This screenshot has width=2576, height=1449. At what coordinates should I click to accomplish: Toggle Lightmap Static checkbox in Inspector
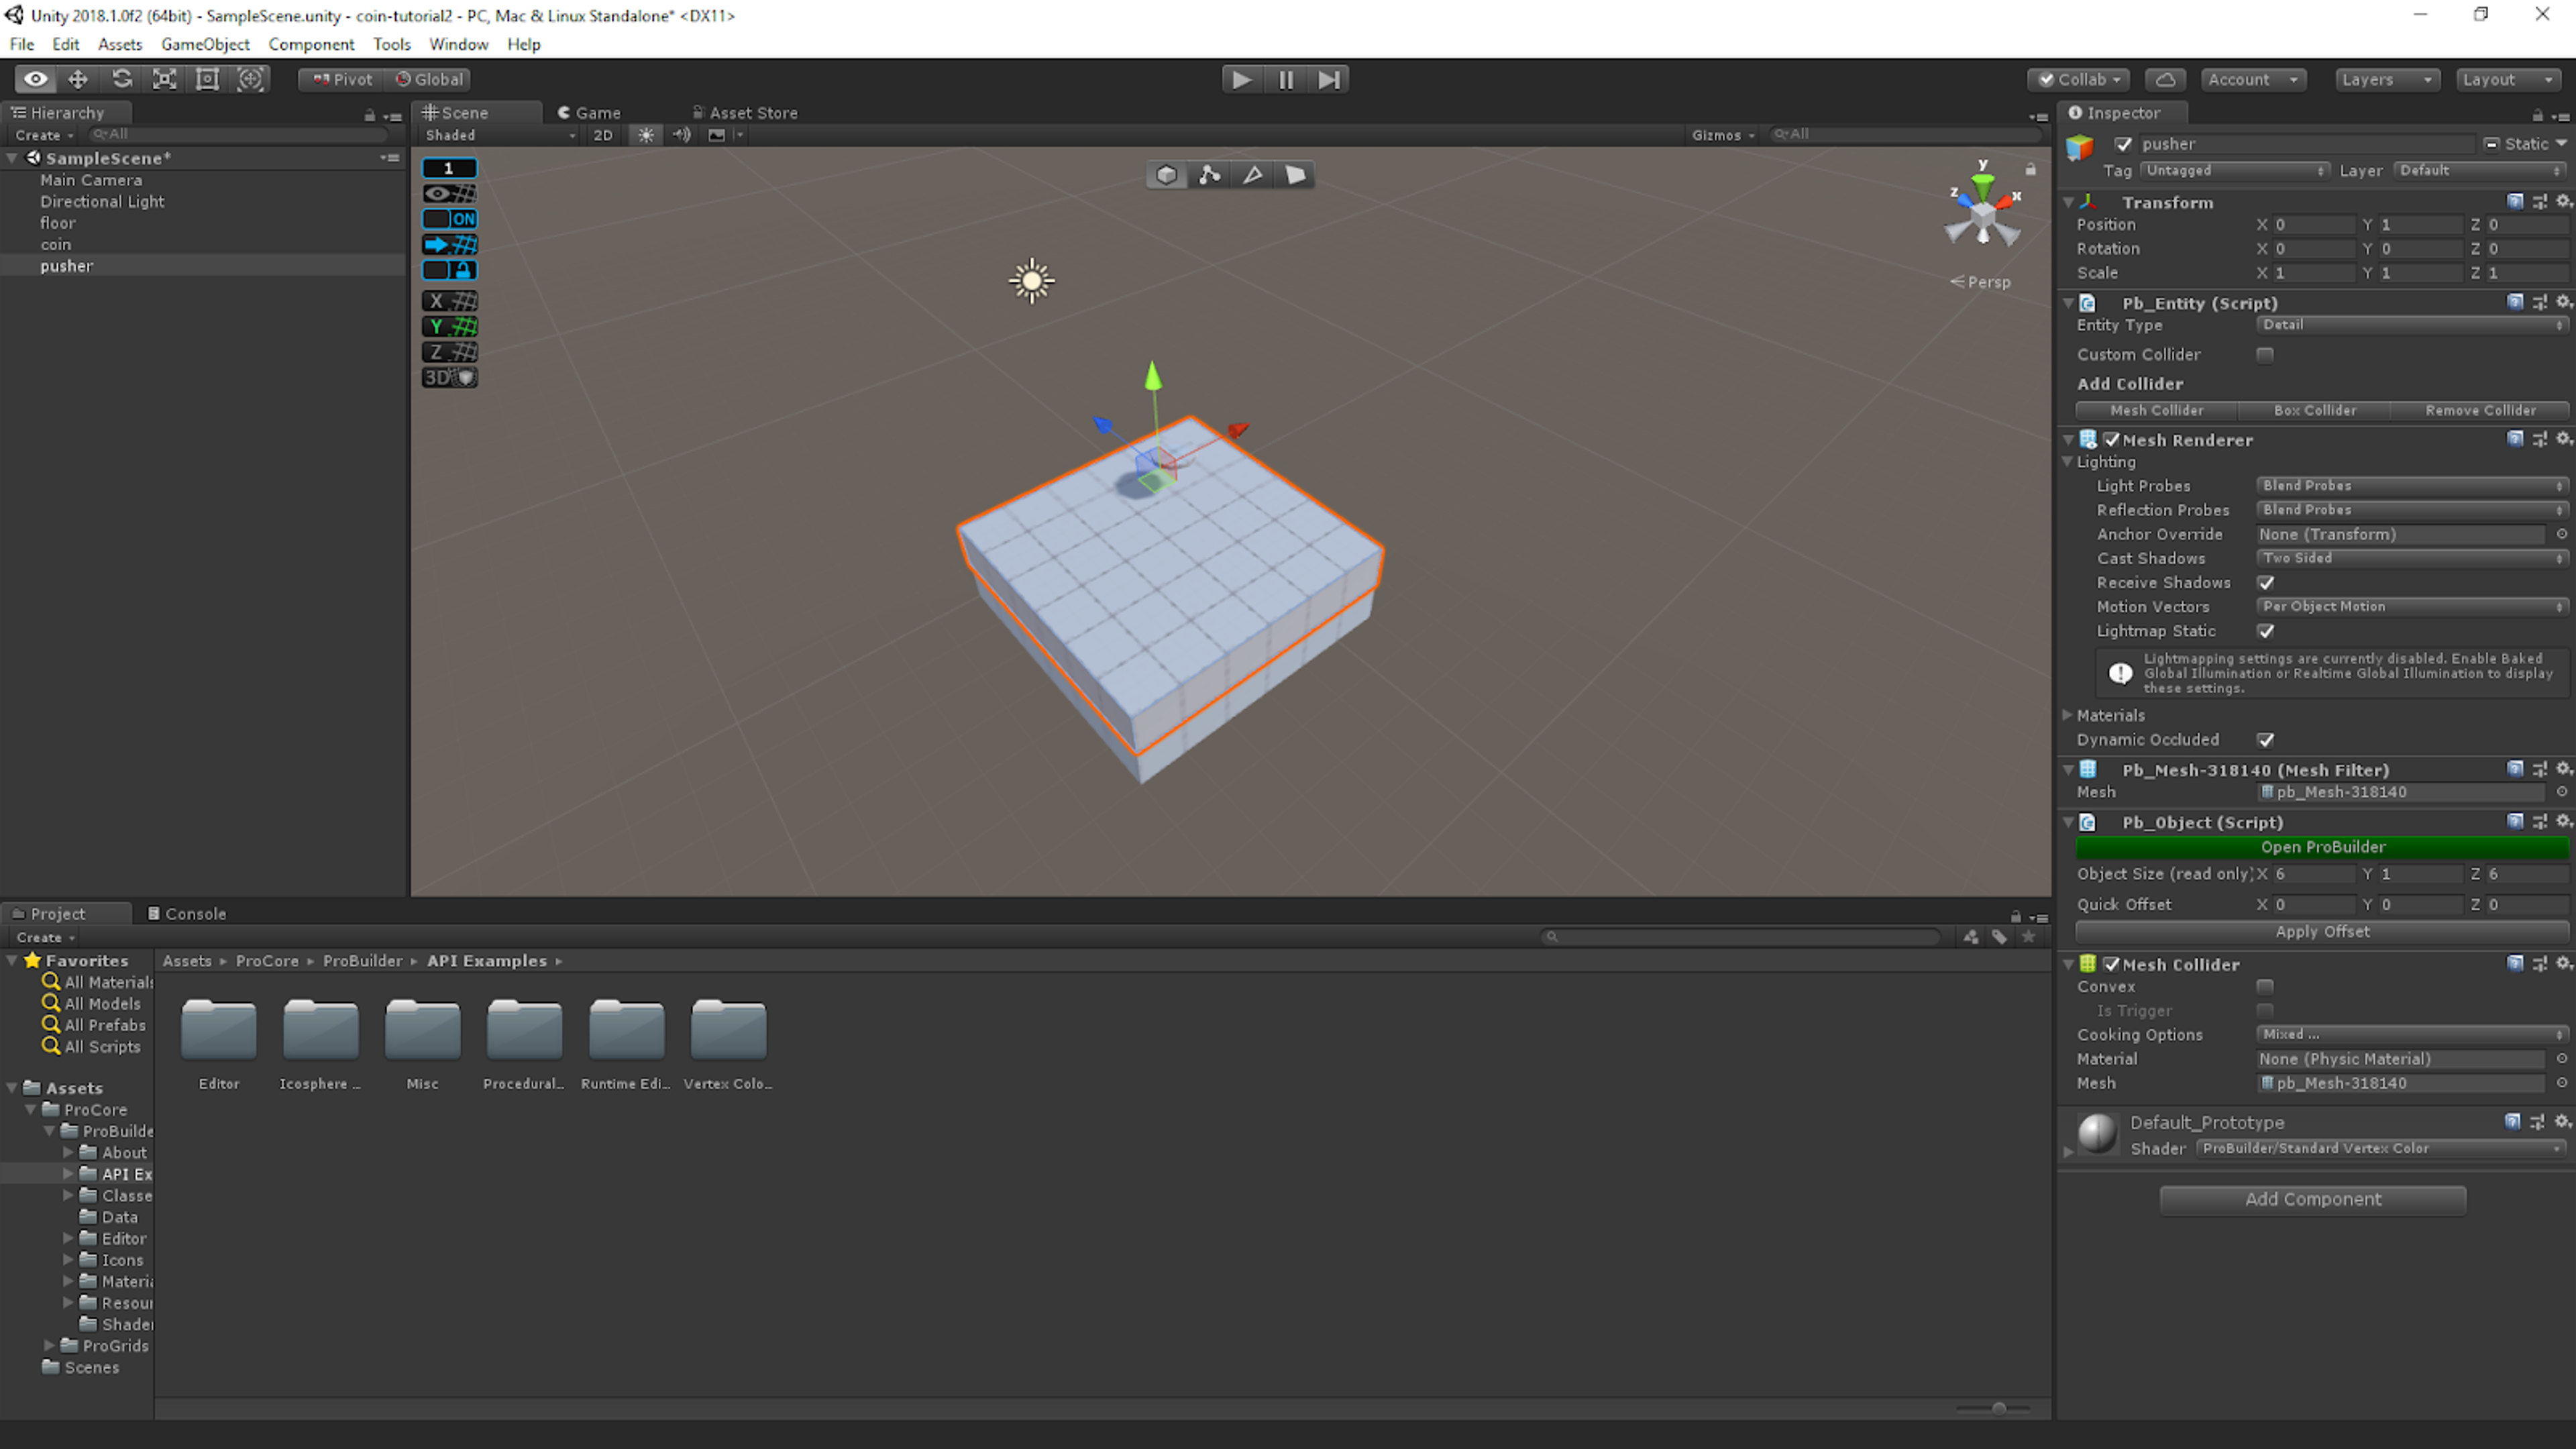[2265, 632]
